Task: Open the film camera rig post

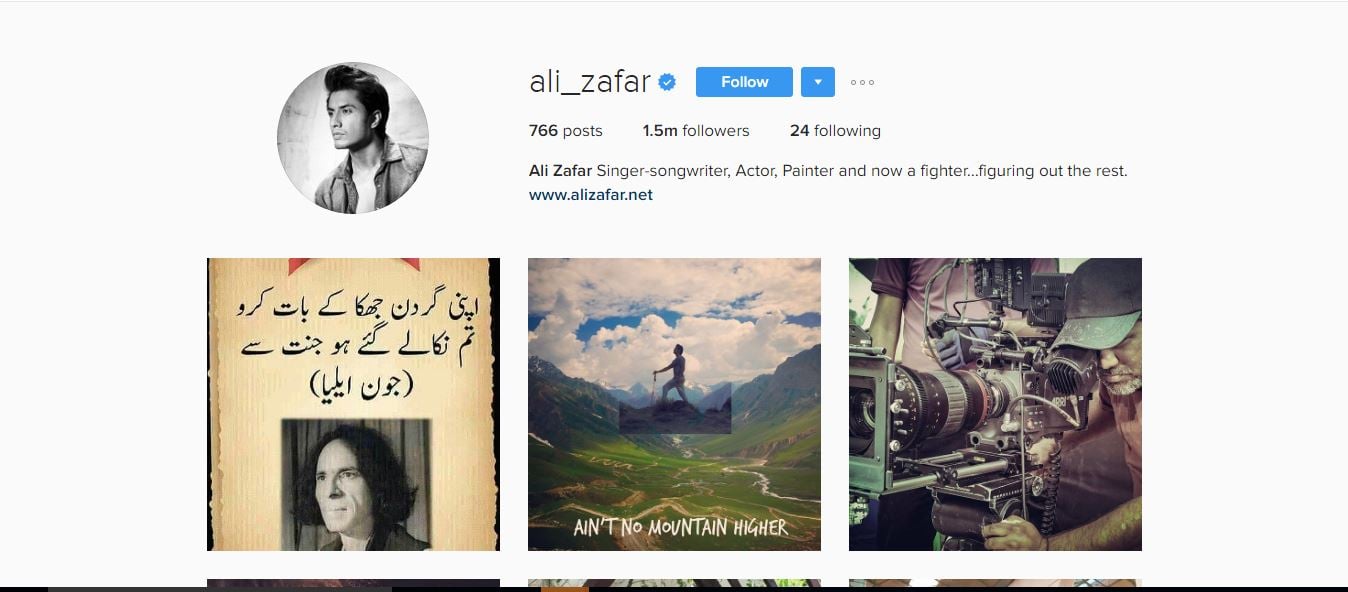Action: tap(995, 404)
